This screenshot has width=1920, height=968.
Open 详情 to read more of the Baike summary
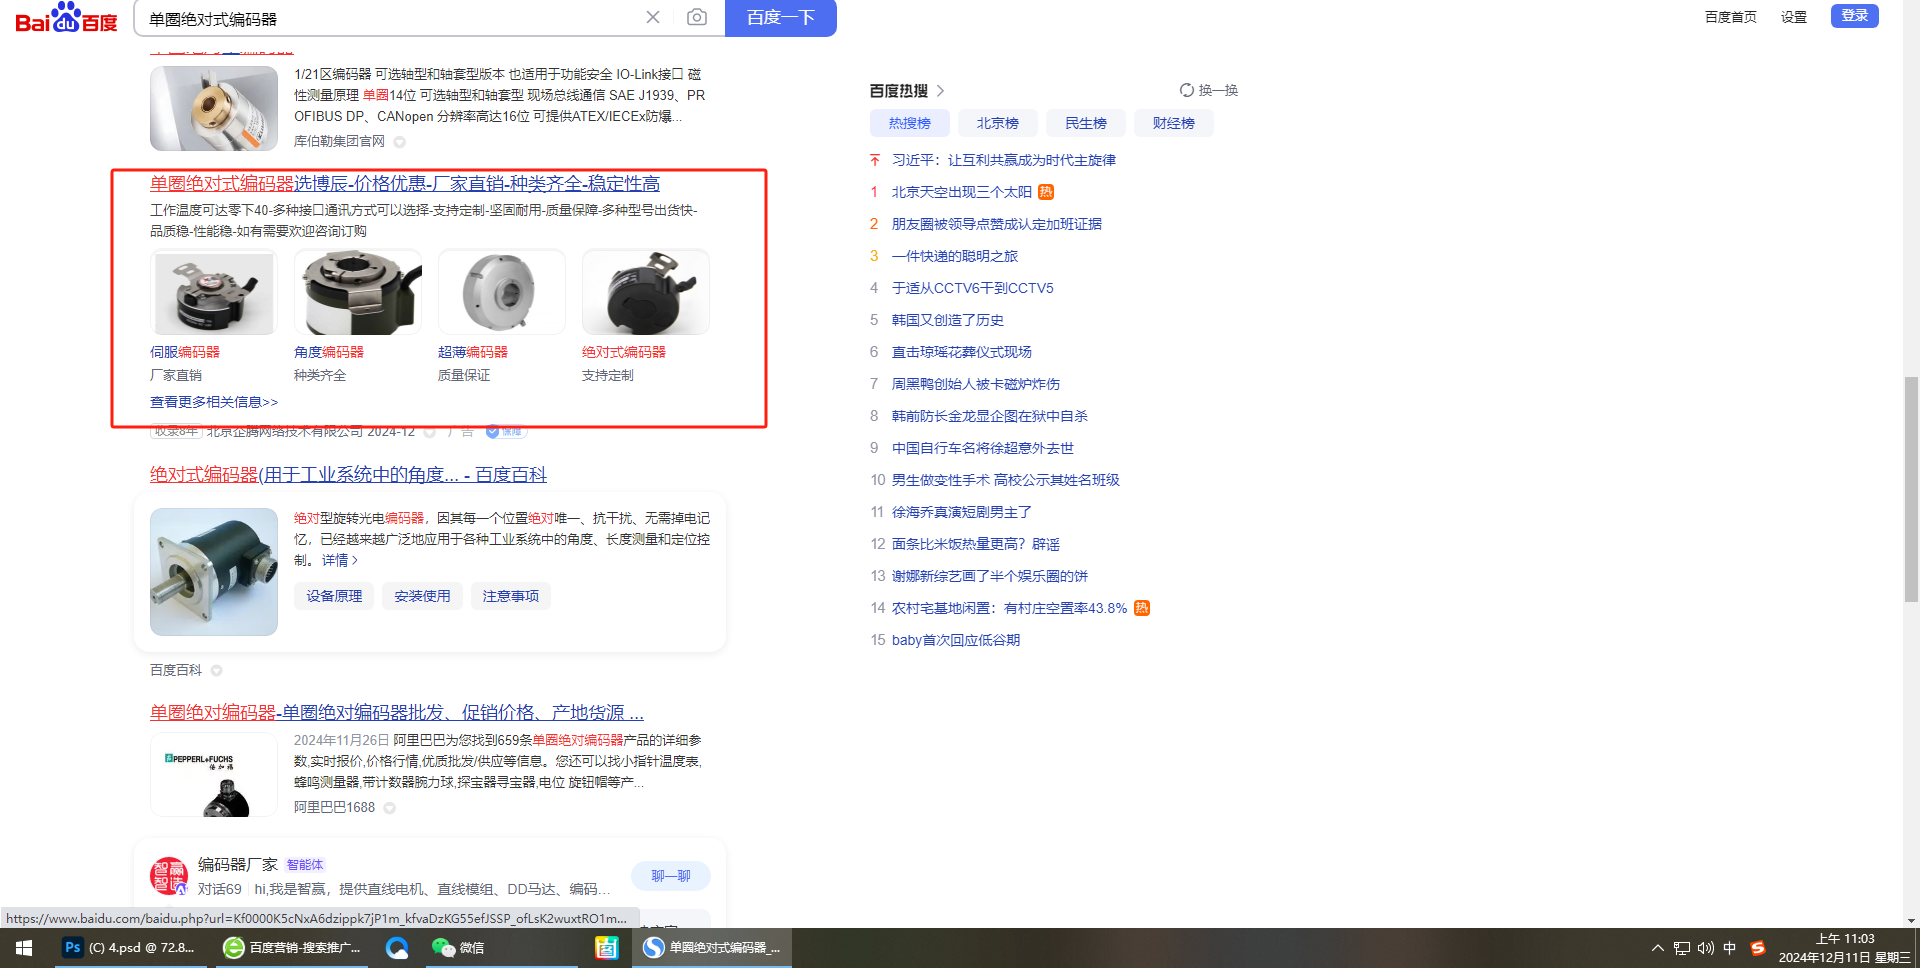339,560
